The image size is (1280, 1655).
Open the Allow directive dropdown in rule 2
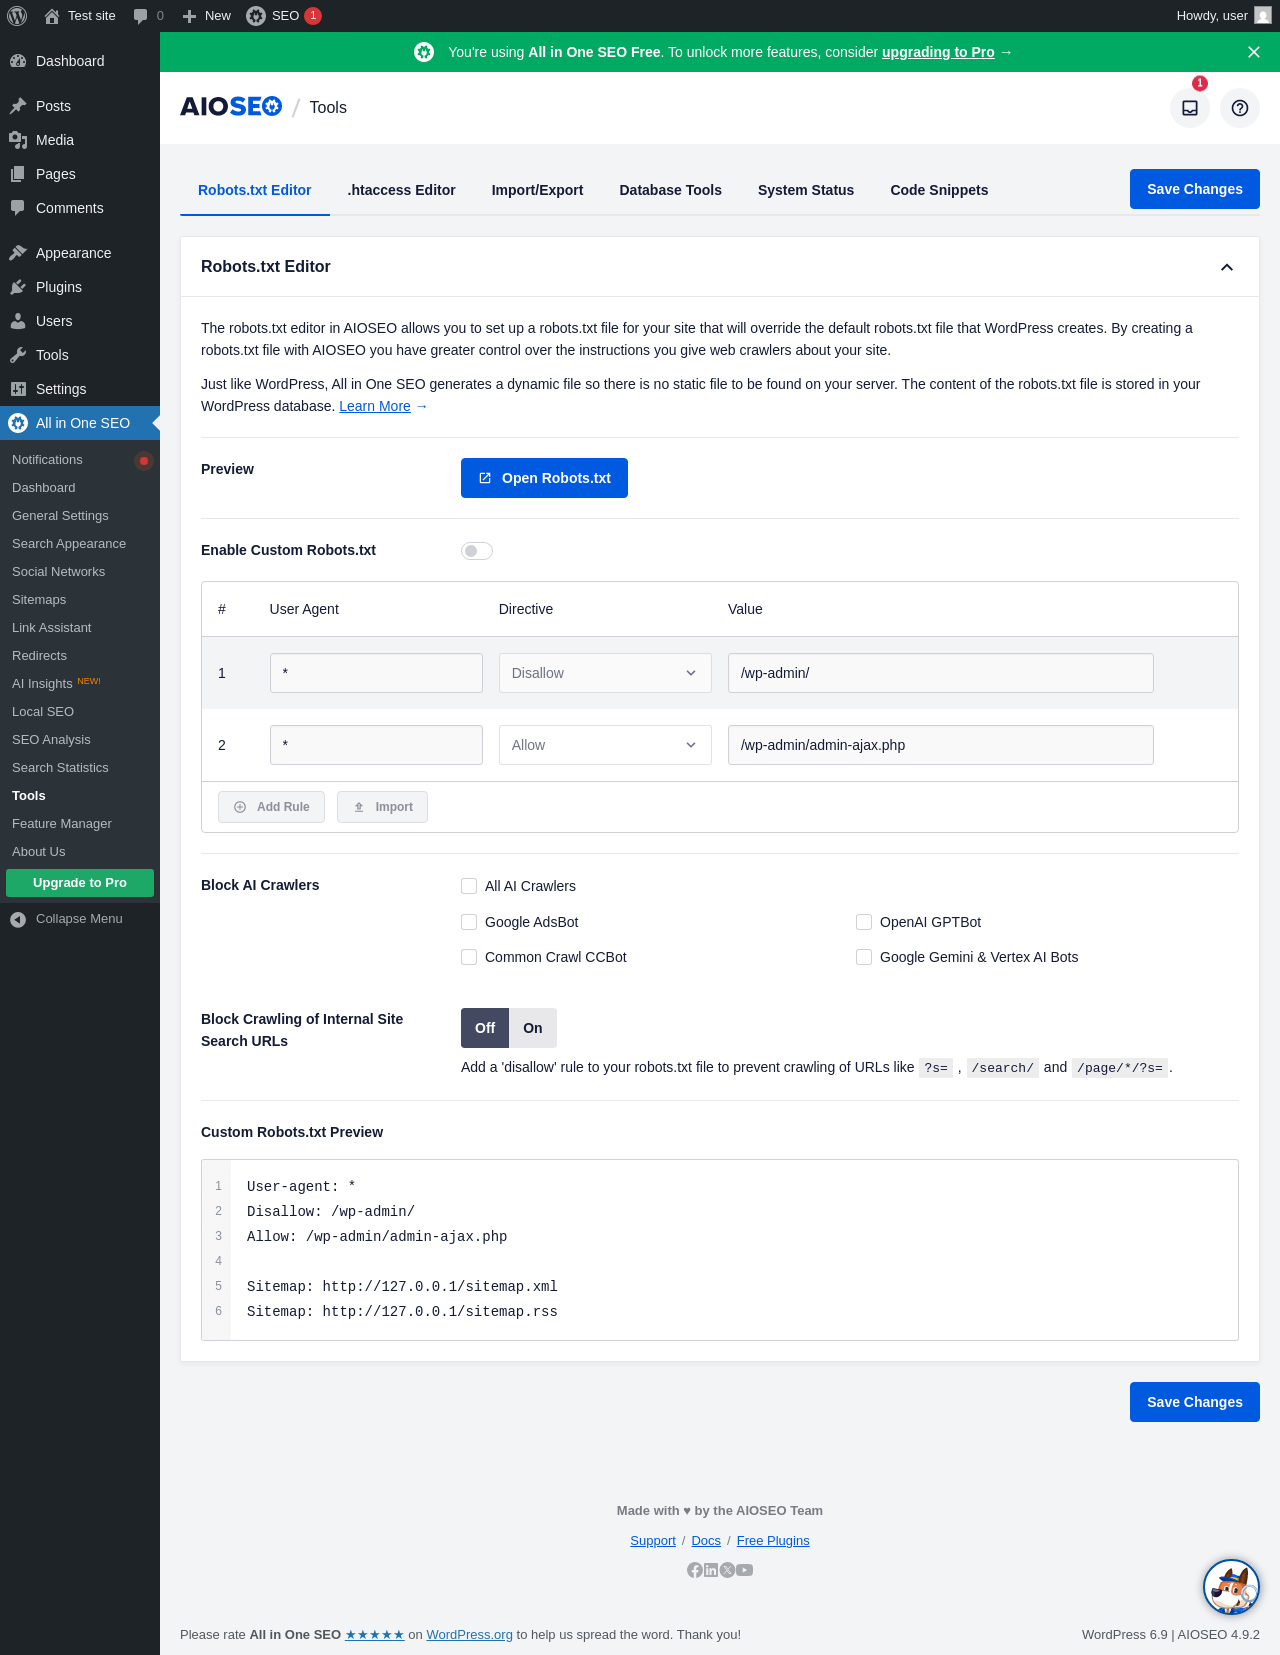point(605,745)
